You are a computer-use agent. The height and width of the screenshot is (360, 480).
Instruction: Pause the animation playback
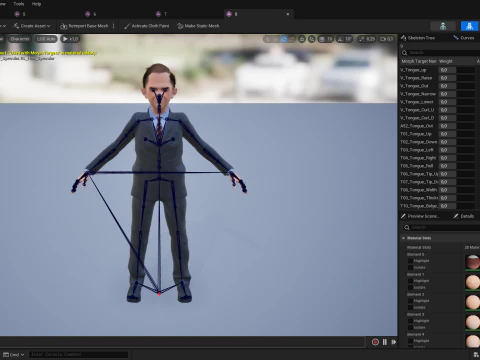(385, 342)
